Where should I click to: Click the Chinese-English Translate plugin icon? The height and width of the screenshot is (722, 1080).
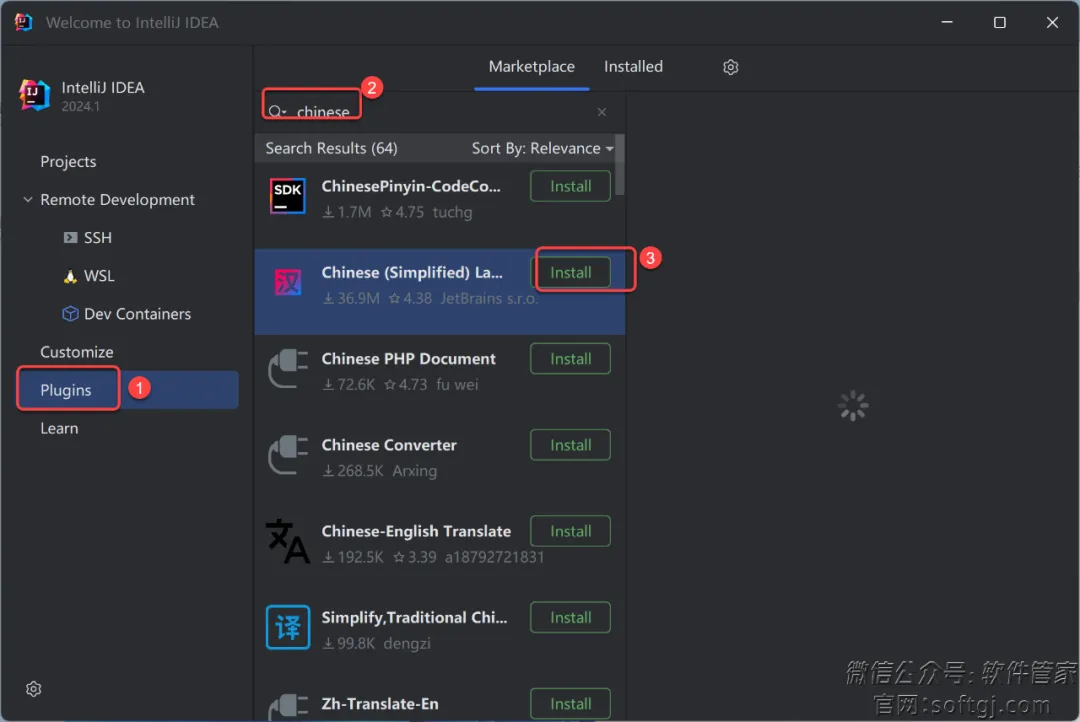click(x=287, y=541)
